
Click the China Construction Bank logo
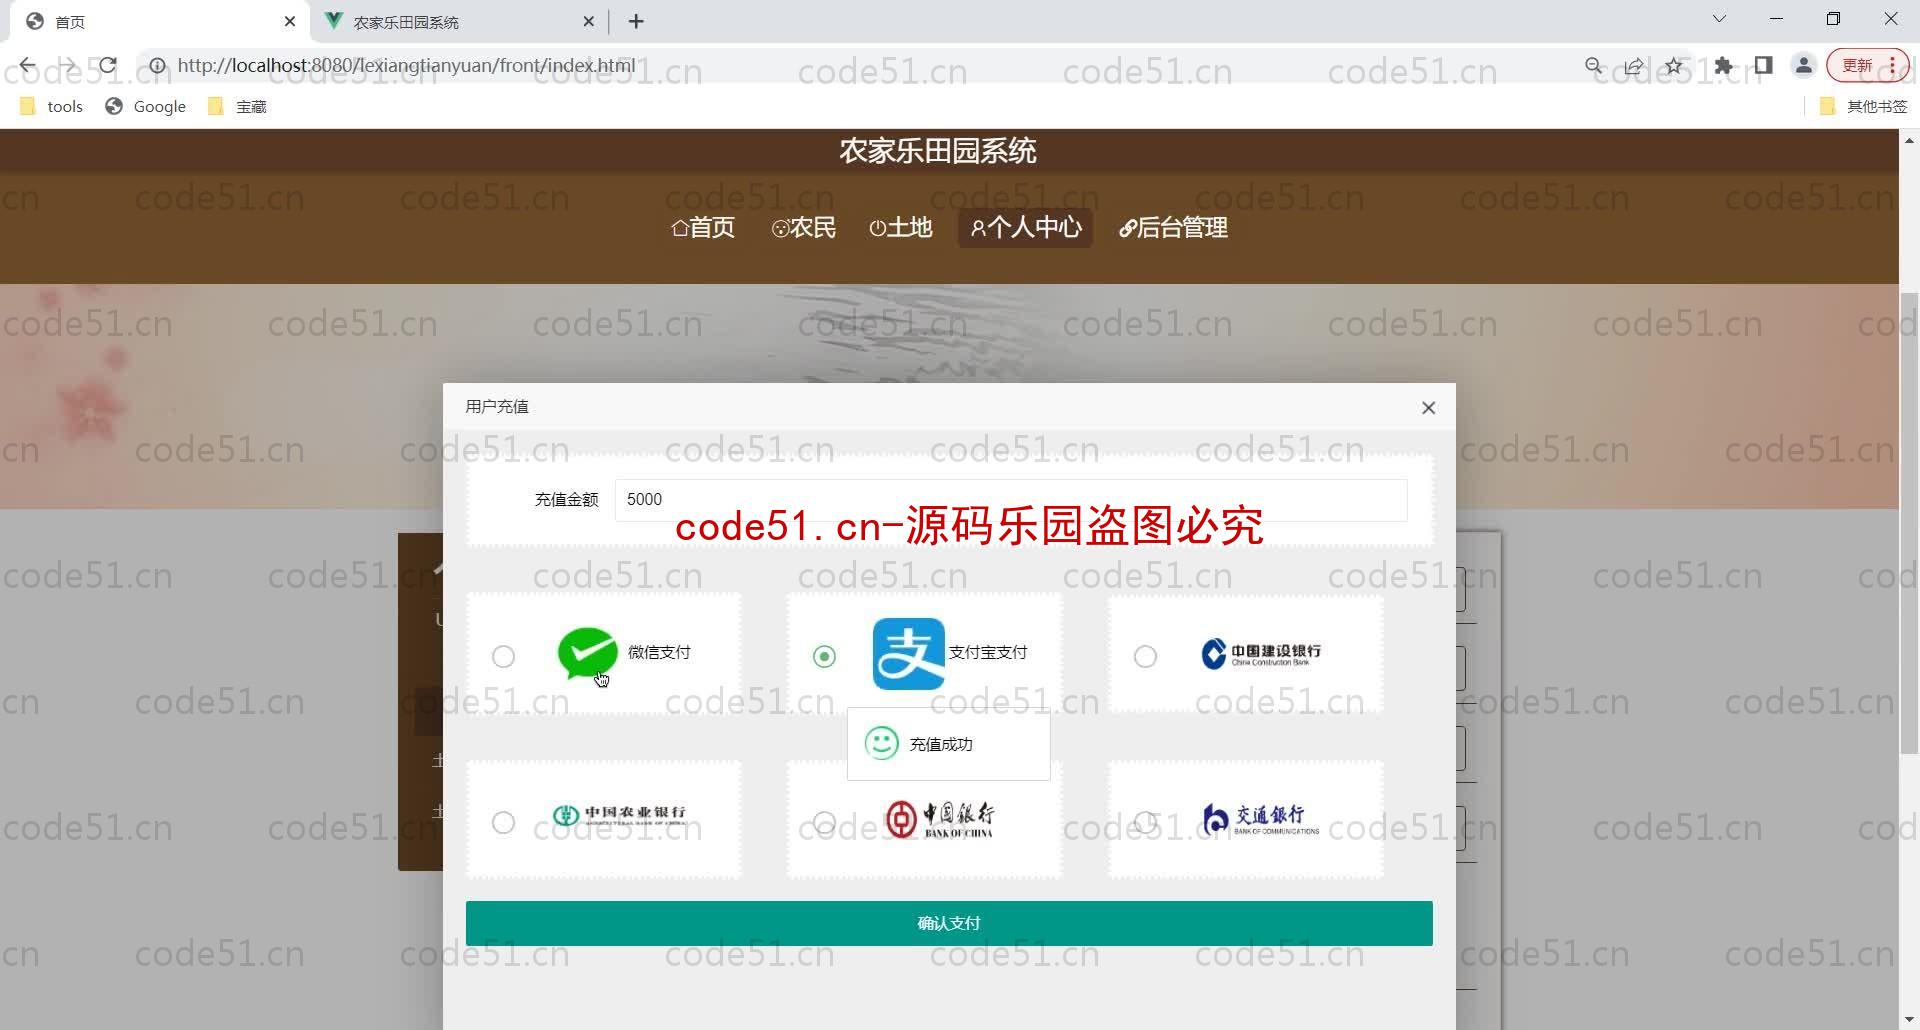click(x=1260, y=653)
